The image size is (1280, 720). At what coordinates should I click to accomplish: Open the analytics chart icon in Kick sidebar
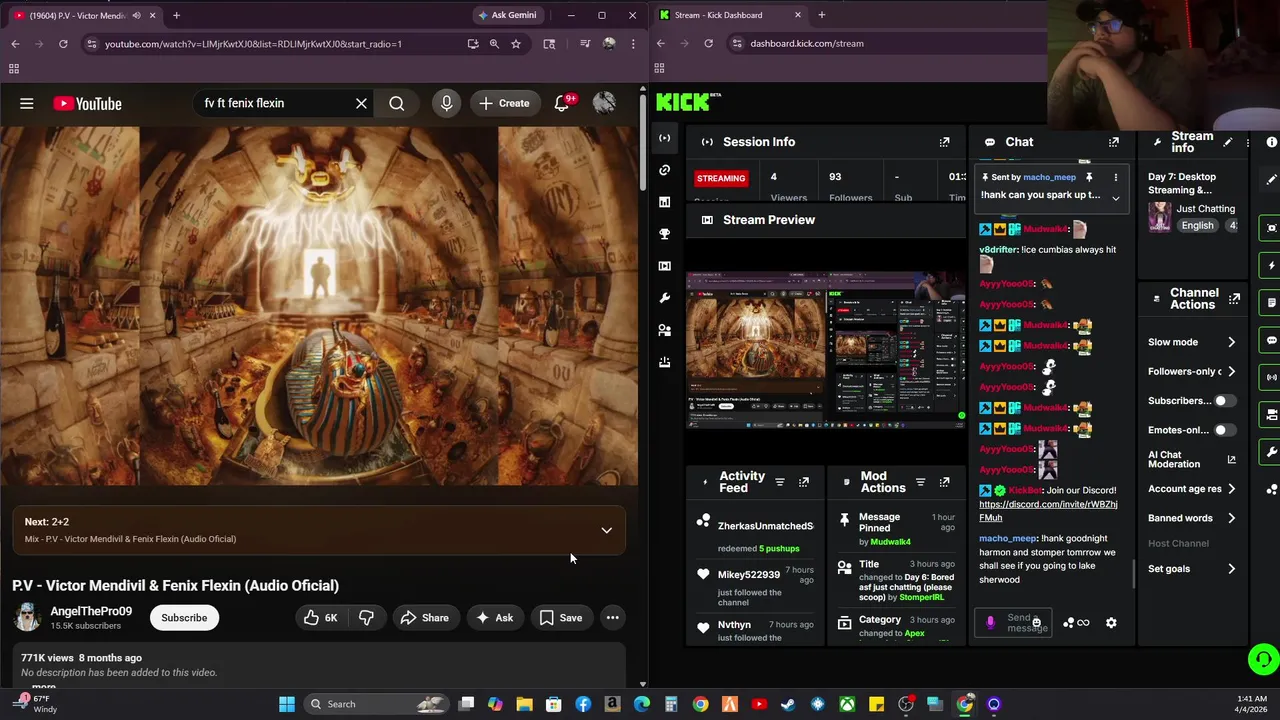(664, 202)
